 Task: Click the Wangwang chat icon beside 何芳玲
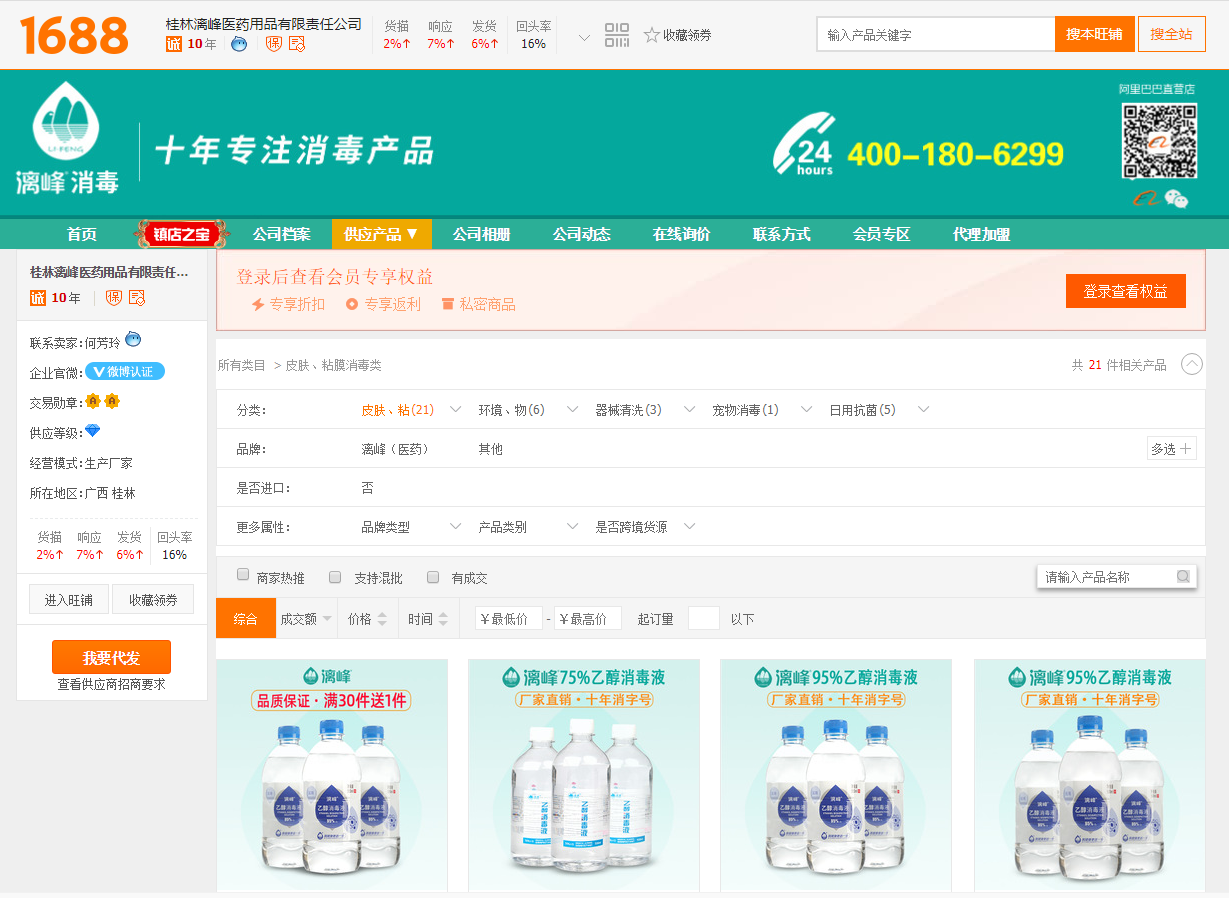click(133, 340)
